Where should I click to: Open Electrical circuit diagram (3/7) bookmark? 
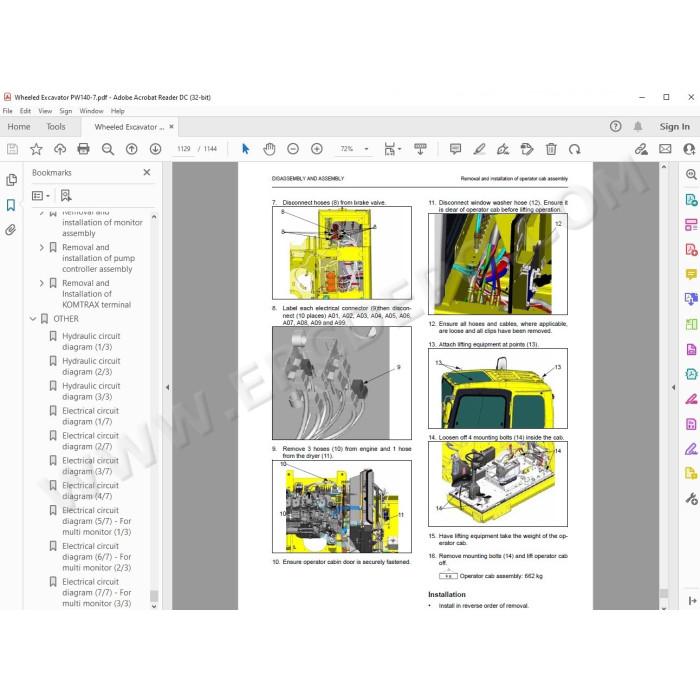point(91,466)
